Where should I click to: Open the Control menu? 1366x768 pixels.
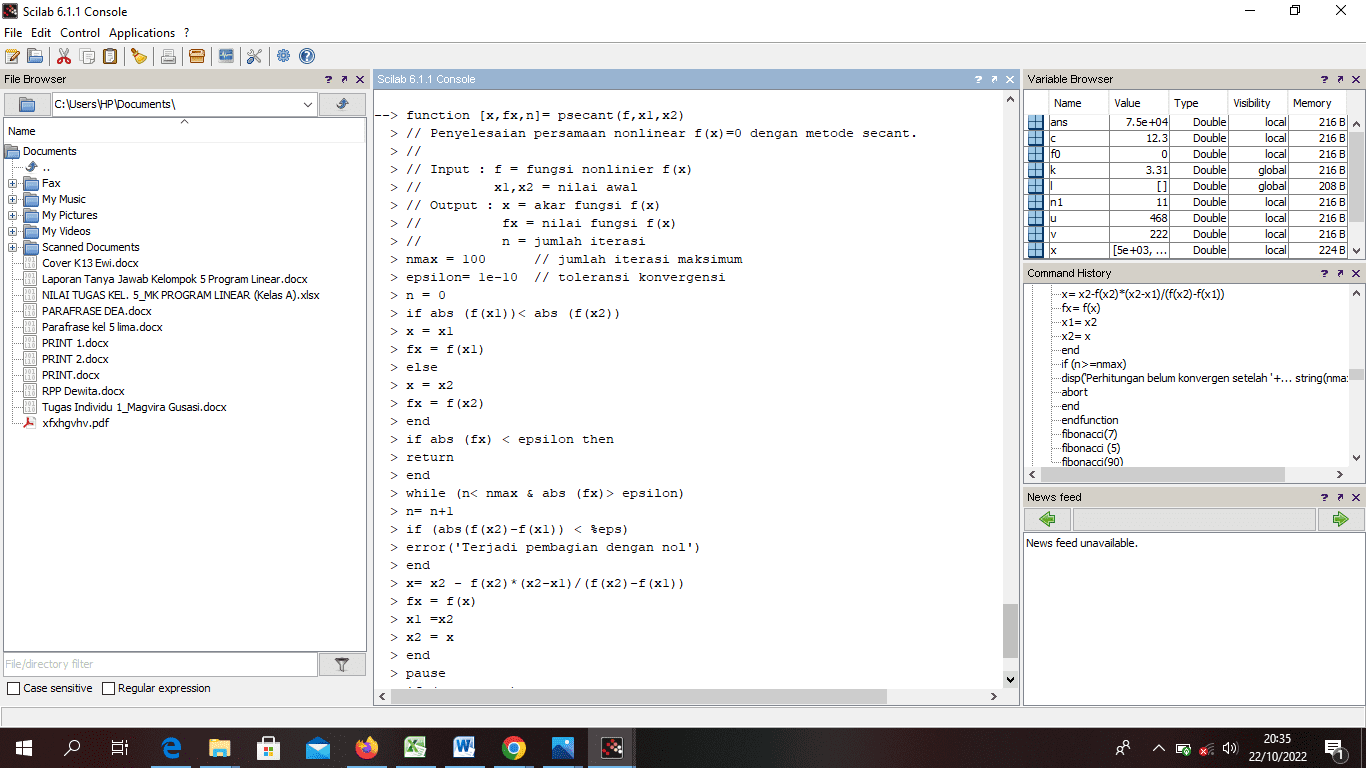click(80, 33)
